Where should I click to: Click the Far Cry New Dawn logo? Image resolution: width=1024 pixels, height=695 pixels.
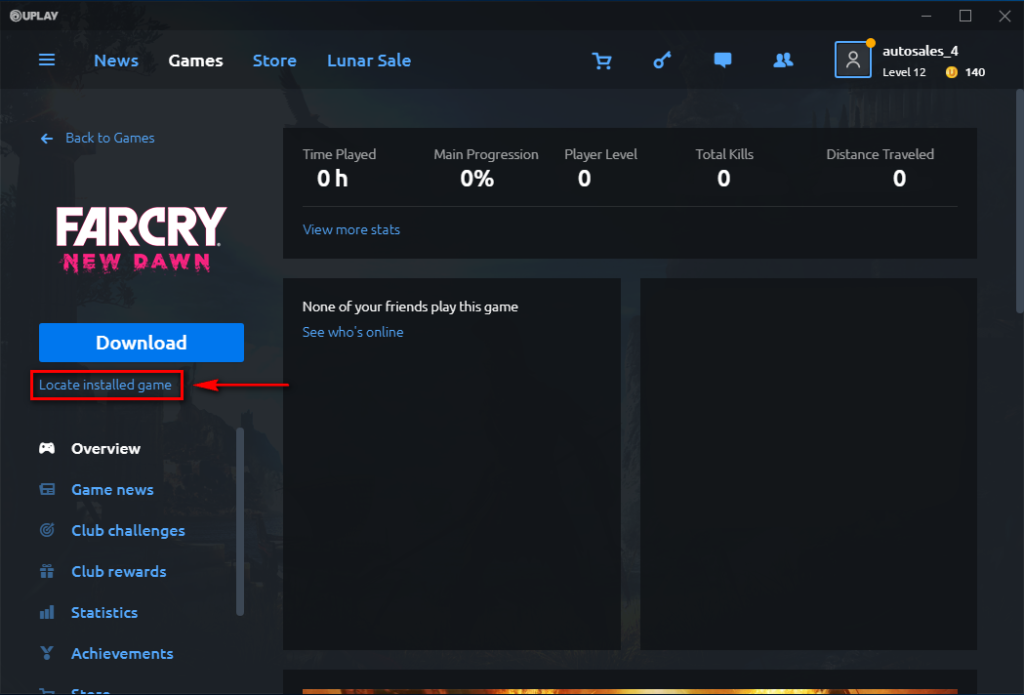[x=141, y=239]
